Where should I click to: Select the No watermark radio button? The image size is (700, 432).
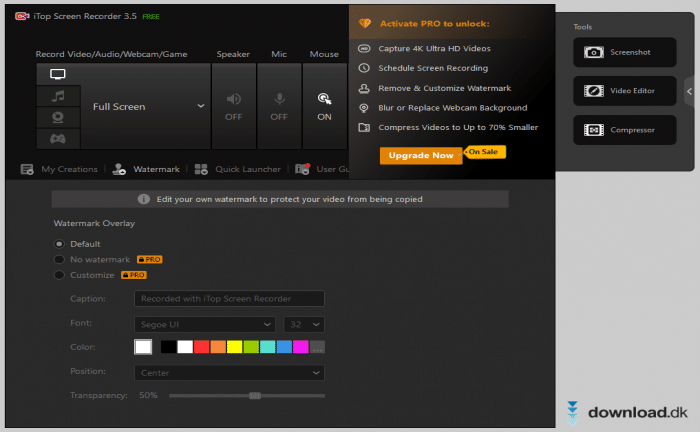click(59, 259)
